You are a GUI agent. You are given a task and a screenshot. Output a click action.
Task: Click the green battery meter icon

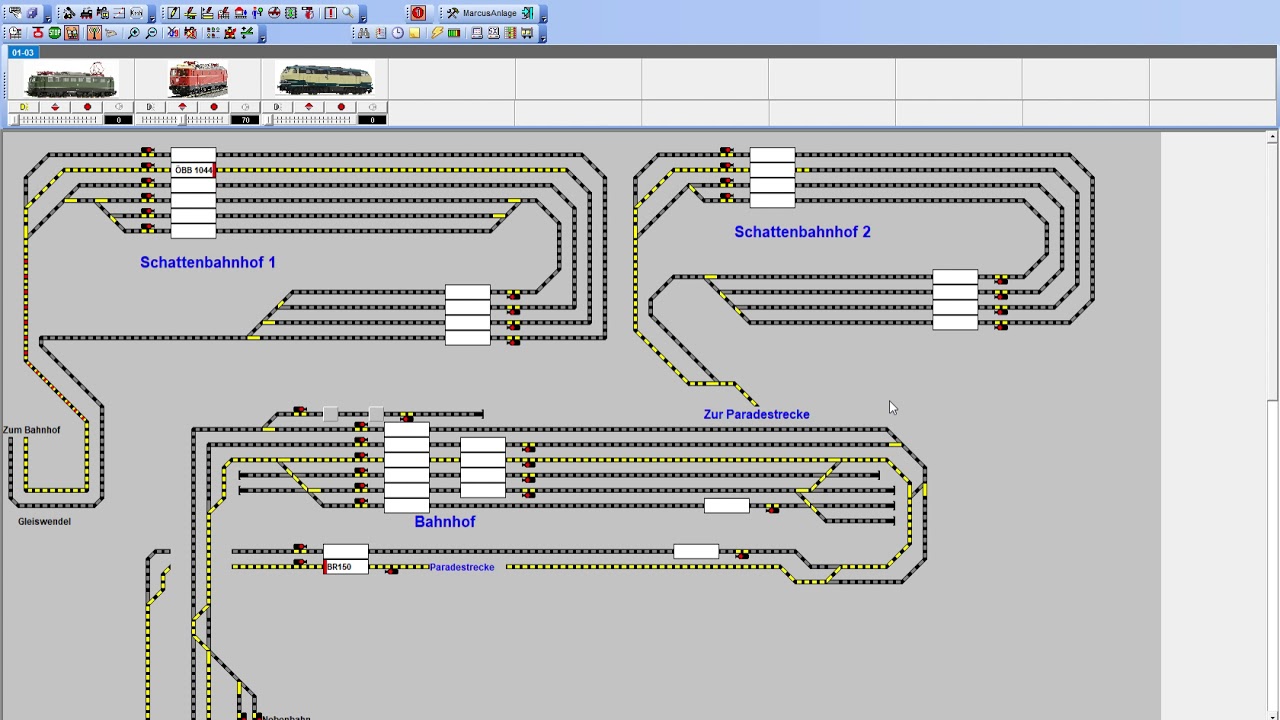454,33
